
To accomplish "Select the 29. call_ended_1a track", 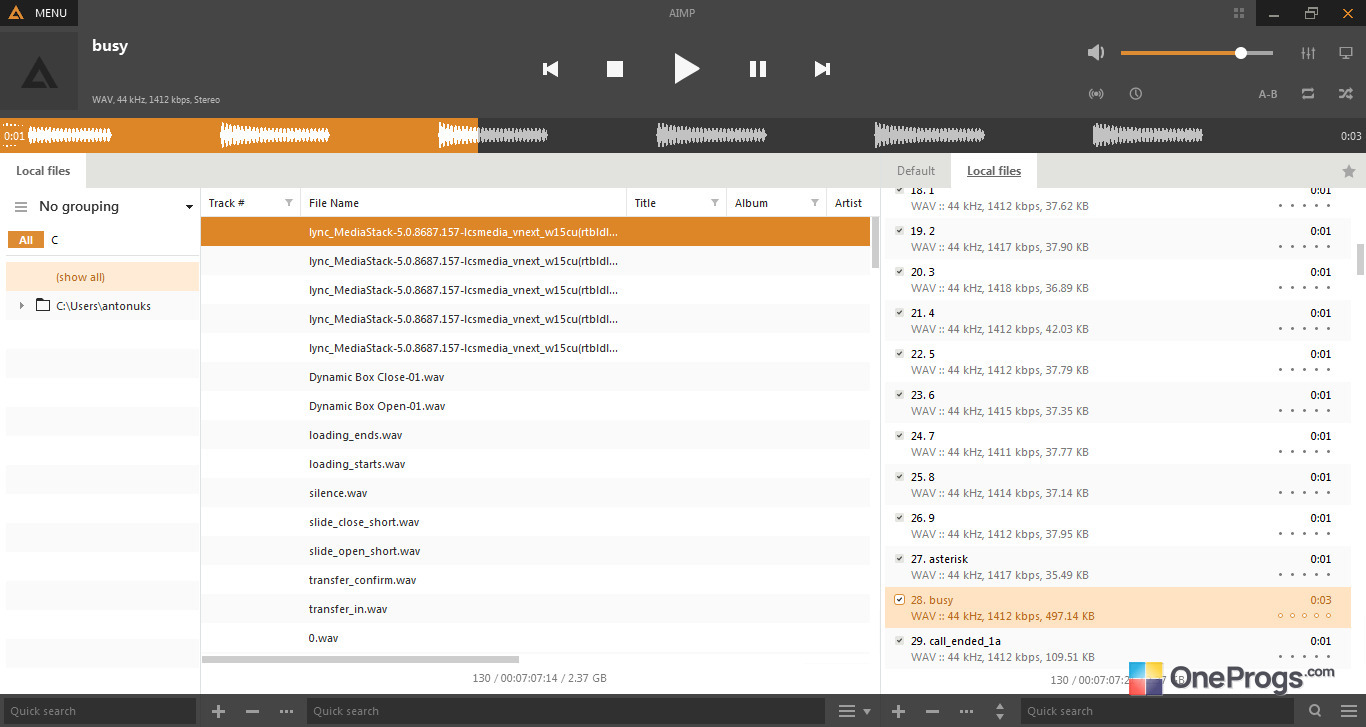I will pyautogui.click(x=1117, y=648).
